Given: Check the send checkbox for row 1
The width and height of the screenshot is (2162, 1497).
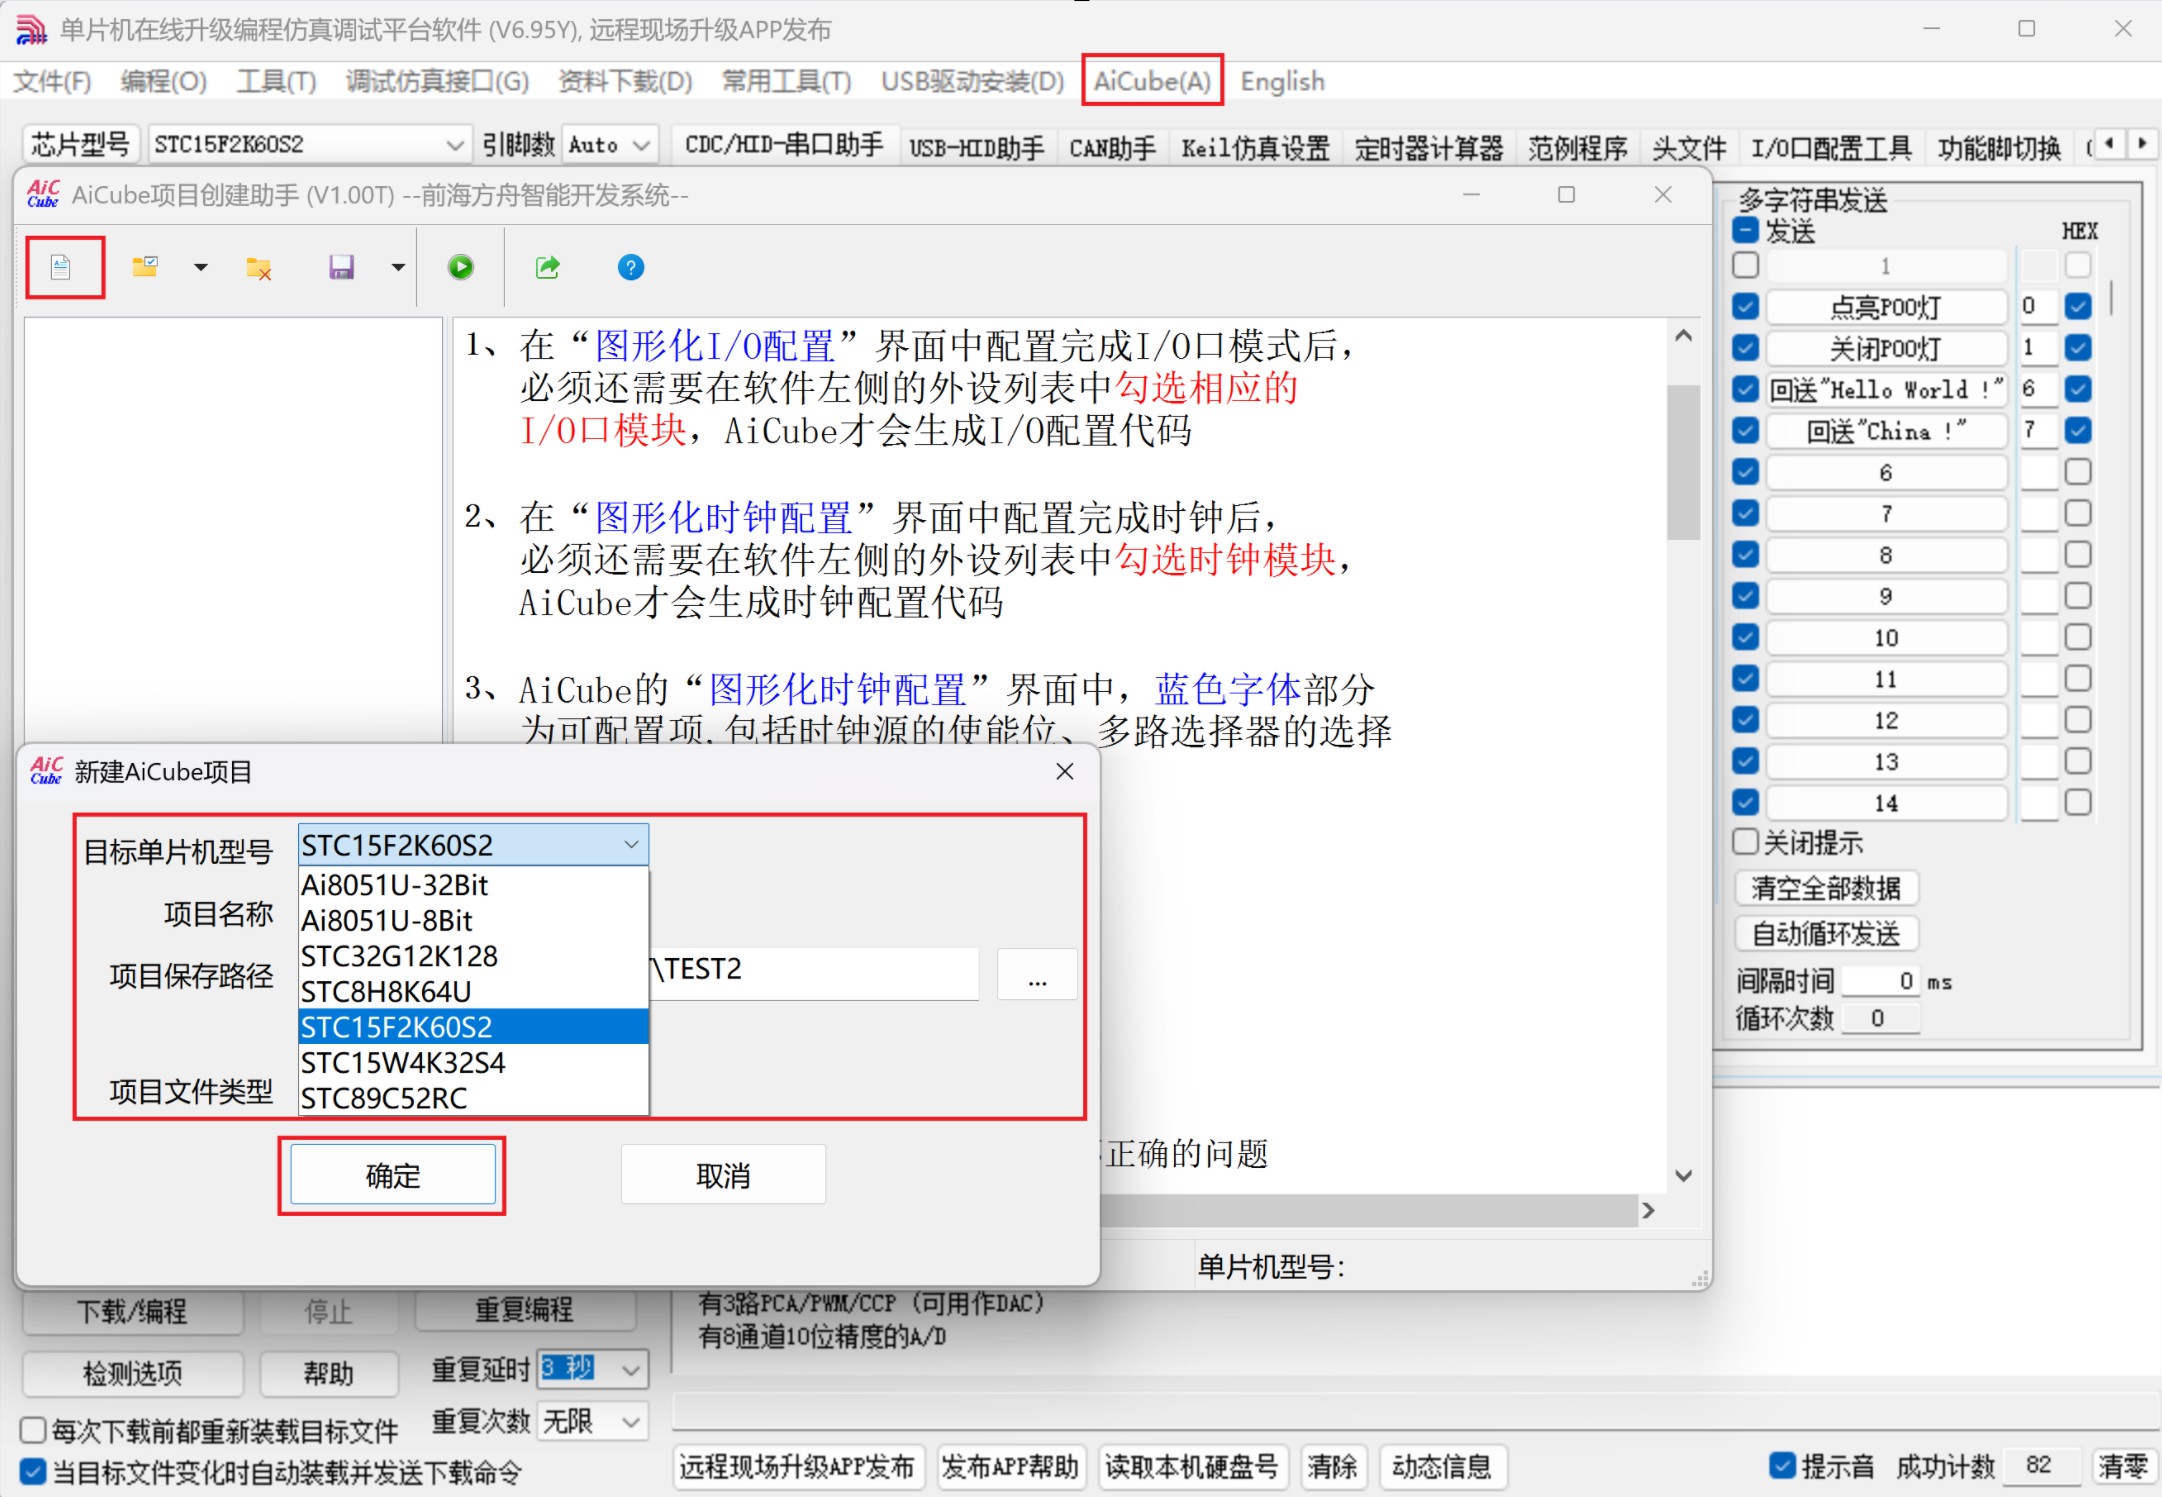Looking at the screenshot, I should click(x=1746, y=265).
